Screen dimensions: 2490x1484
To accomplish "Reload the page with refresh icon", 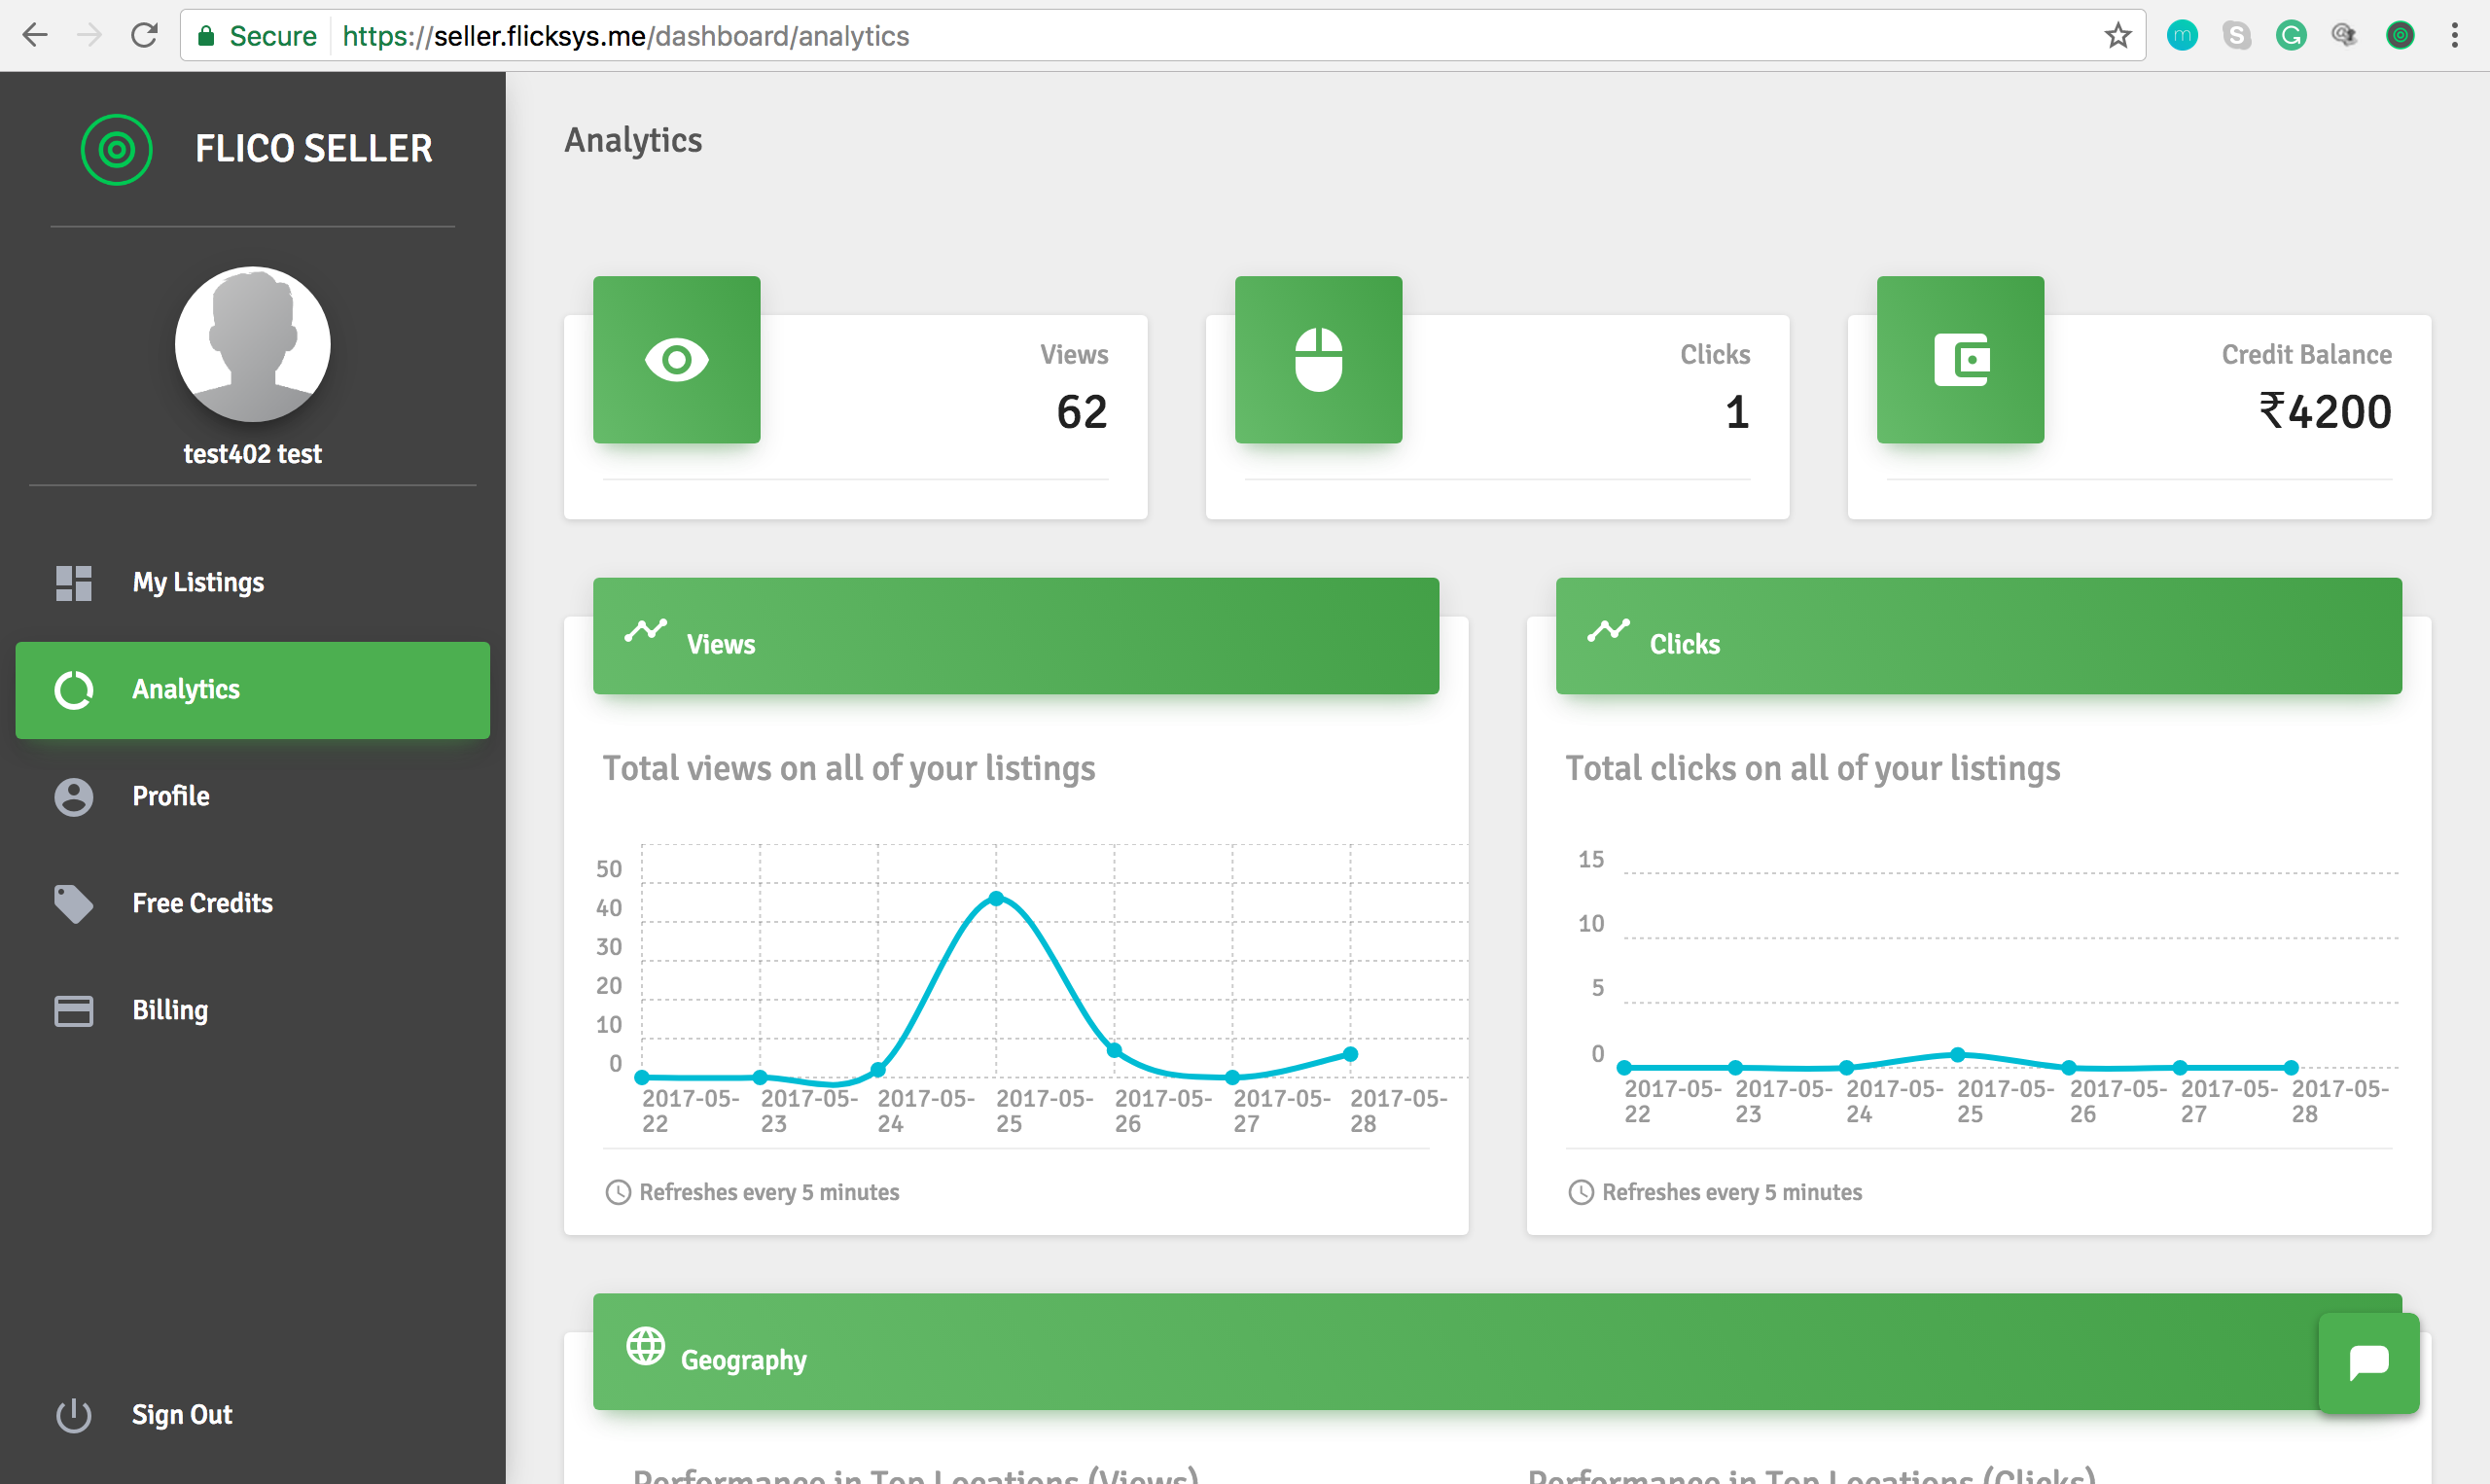I will tap(144, 36).
